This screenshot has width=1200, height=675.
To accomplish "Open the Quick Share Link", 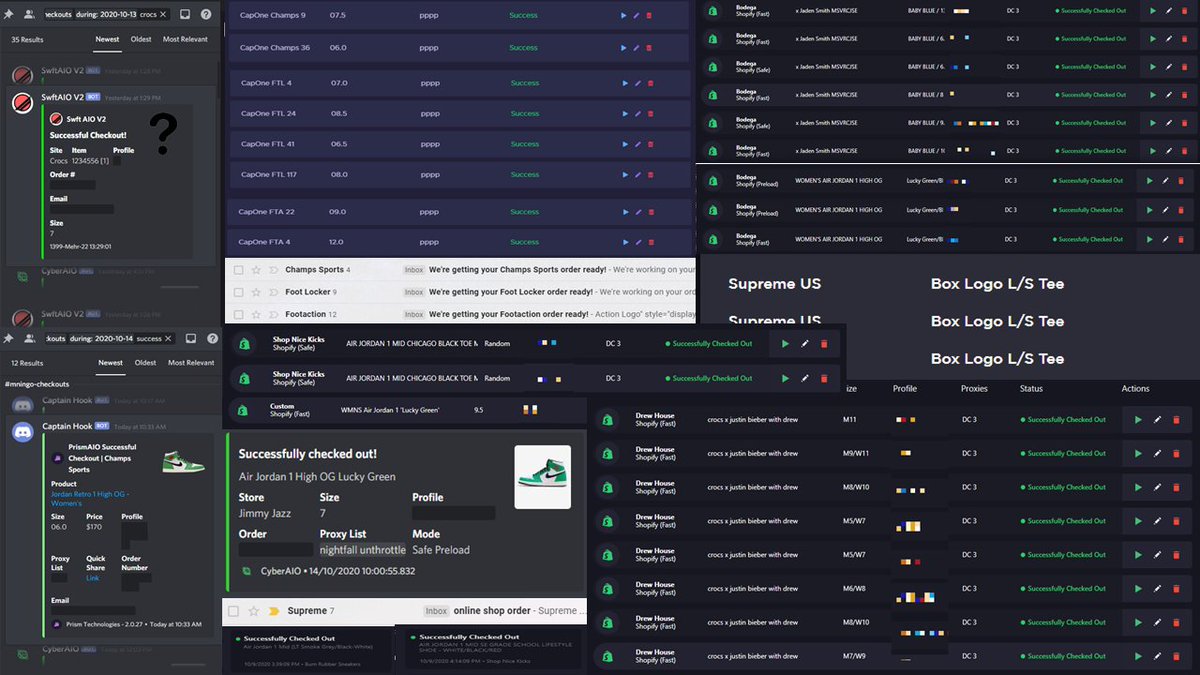I will [x=93, y=578].
